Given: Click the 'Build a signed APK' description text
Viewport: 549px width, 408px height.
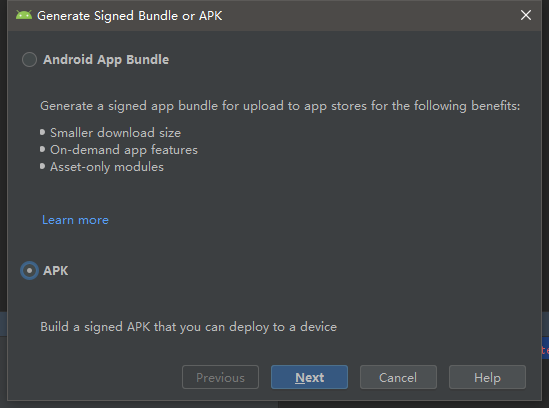Looking at the screenshot, I should 188,327.
